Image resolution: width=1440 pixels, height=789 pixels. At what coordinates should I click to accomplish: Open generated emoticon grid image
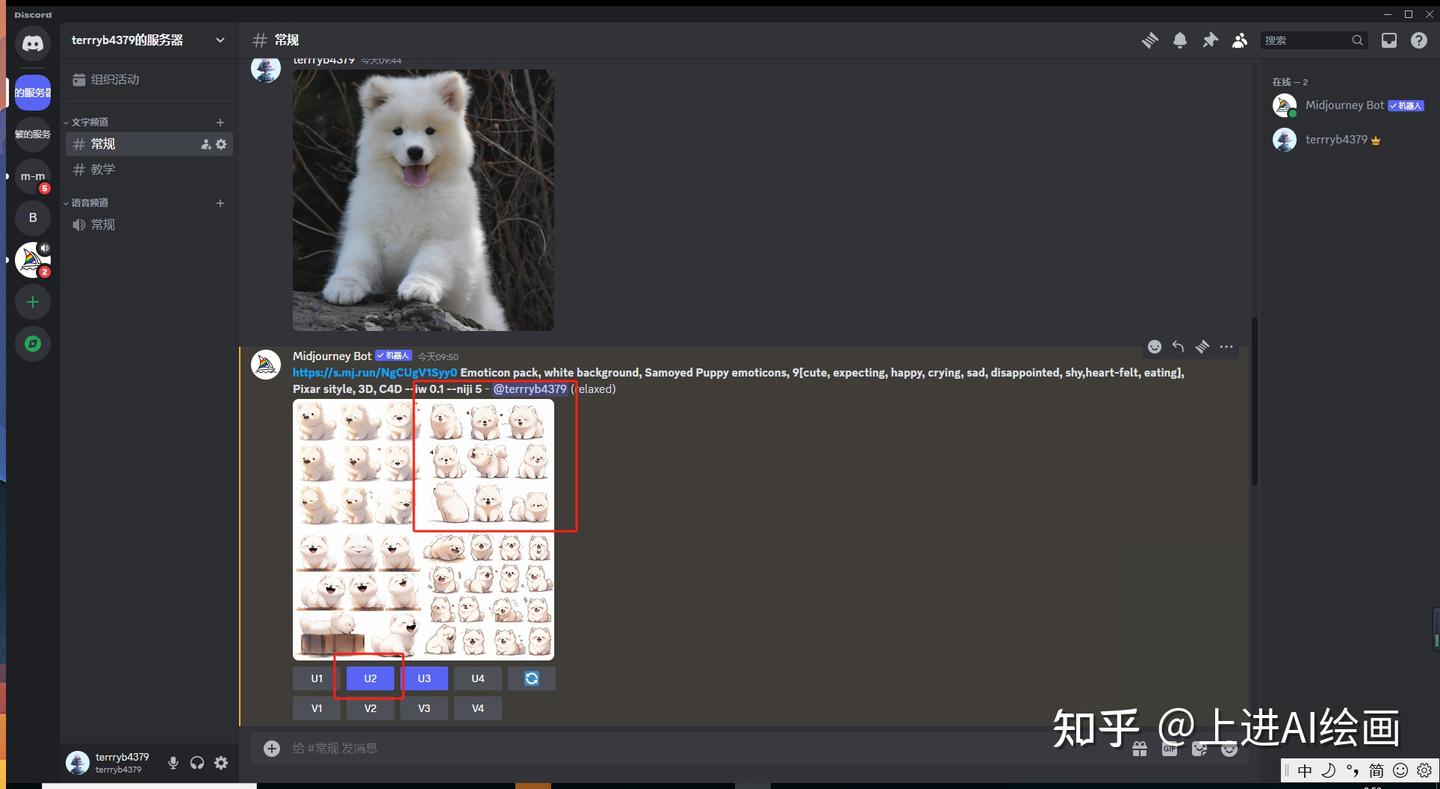point(423,529)
